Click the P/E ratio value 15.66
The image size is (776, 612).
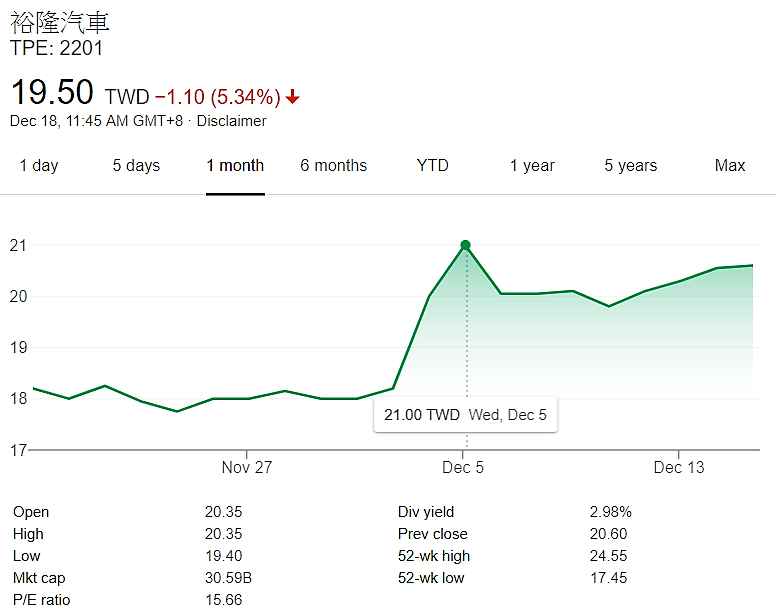pyautogui.click(x=224, y=600)
